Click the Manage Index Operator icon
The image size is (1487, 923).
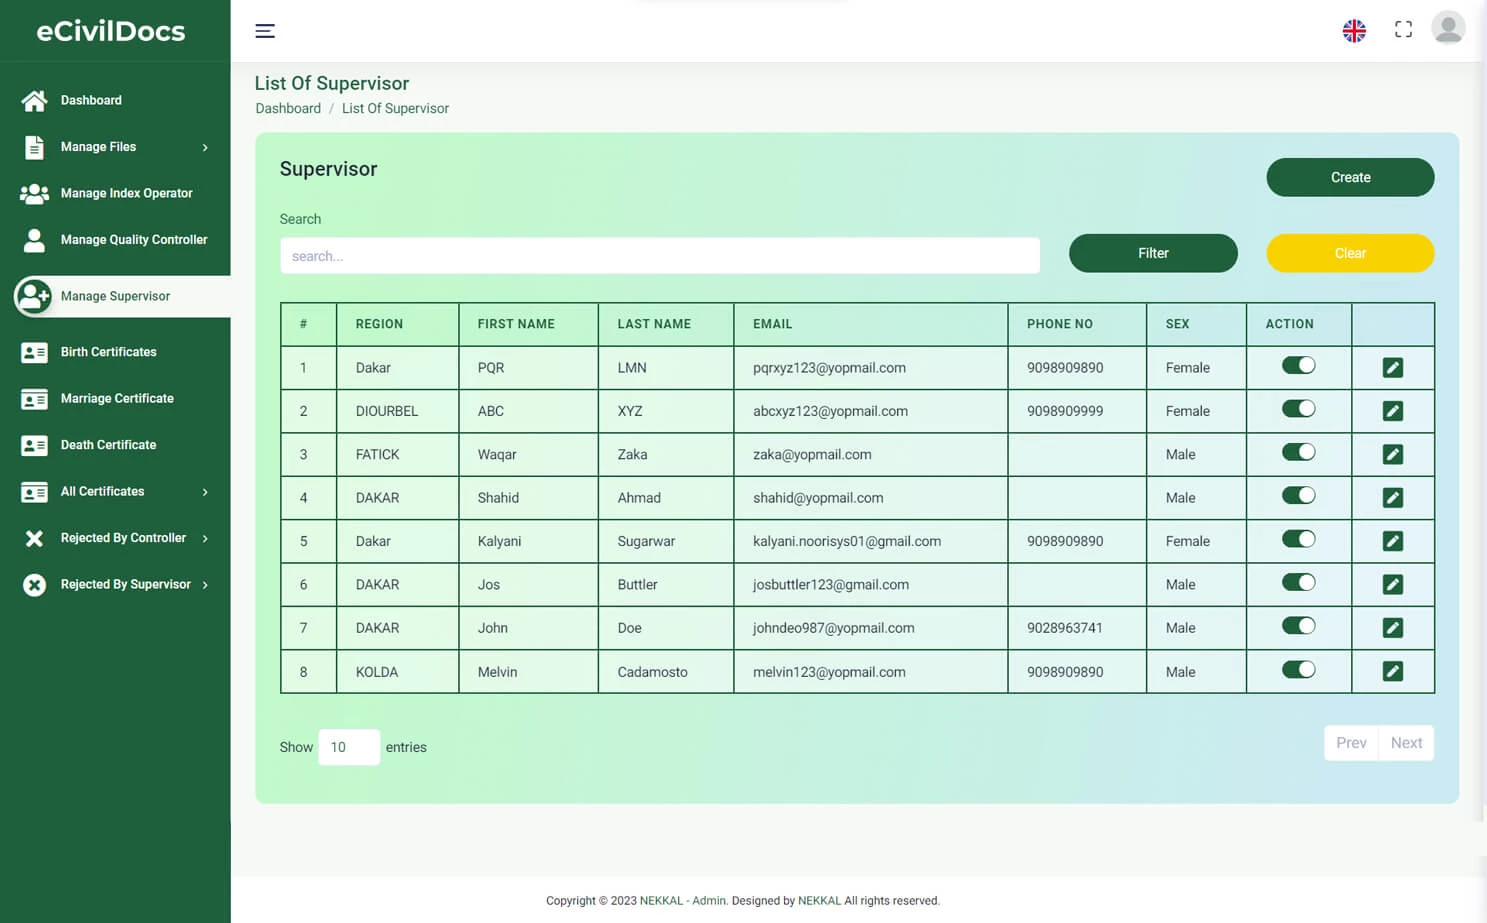[34, 193]
